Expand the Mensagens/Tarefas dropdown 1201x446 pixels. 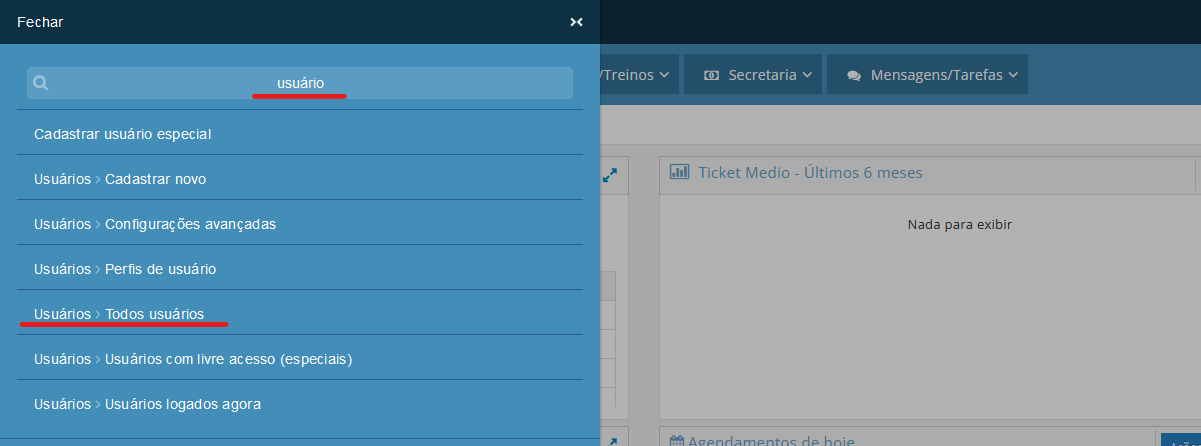point(927,75)
